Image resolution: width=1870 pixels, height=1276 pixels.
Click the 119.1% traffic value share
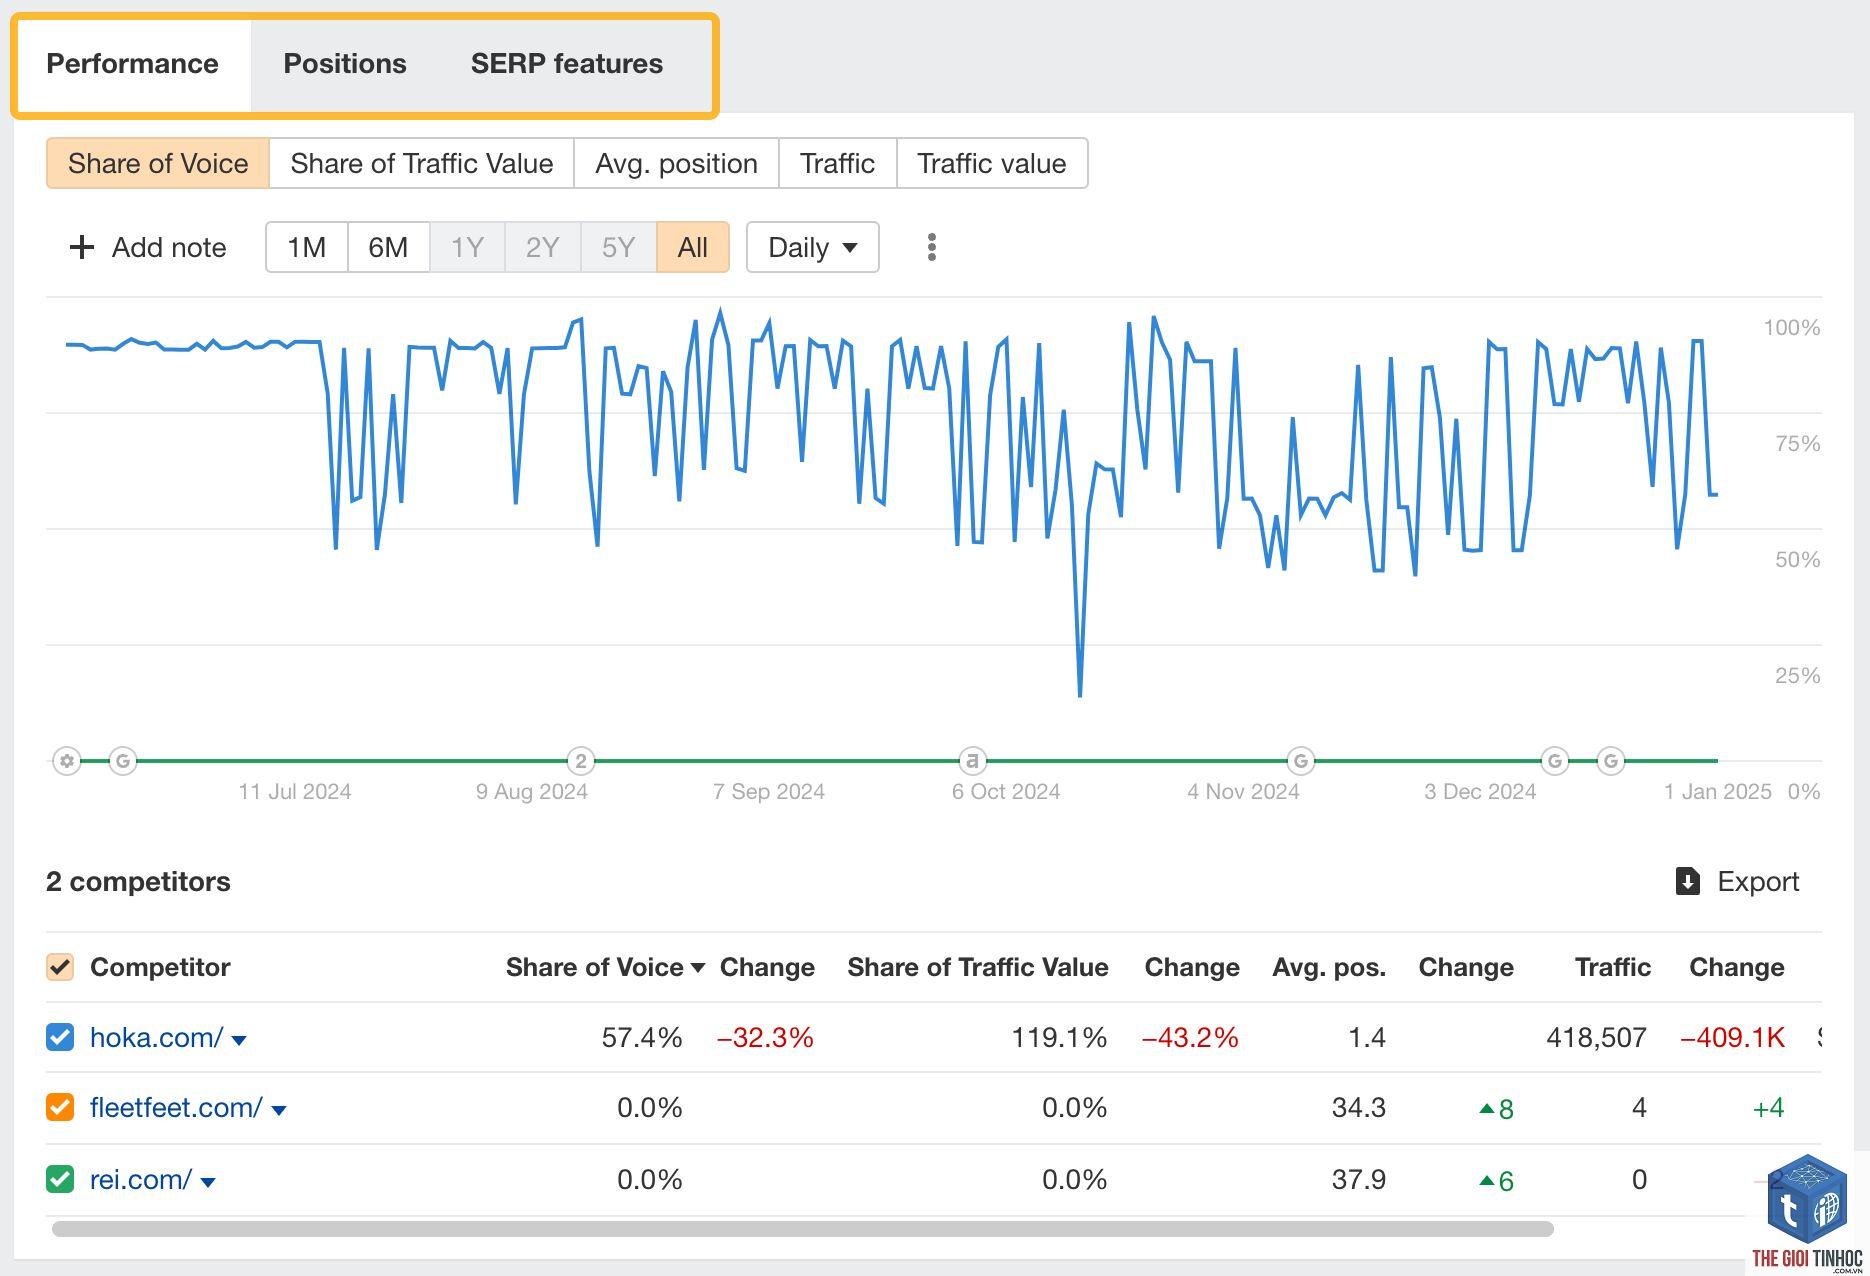tap(1059, 1037)
